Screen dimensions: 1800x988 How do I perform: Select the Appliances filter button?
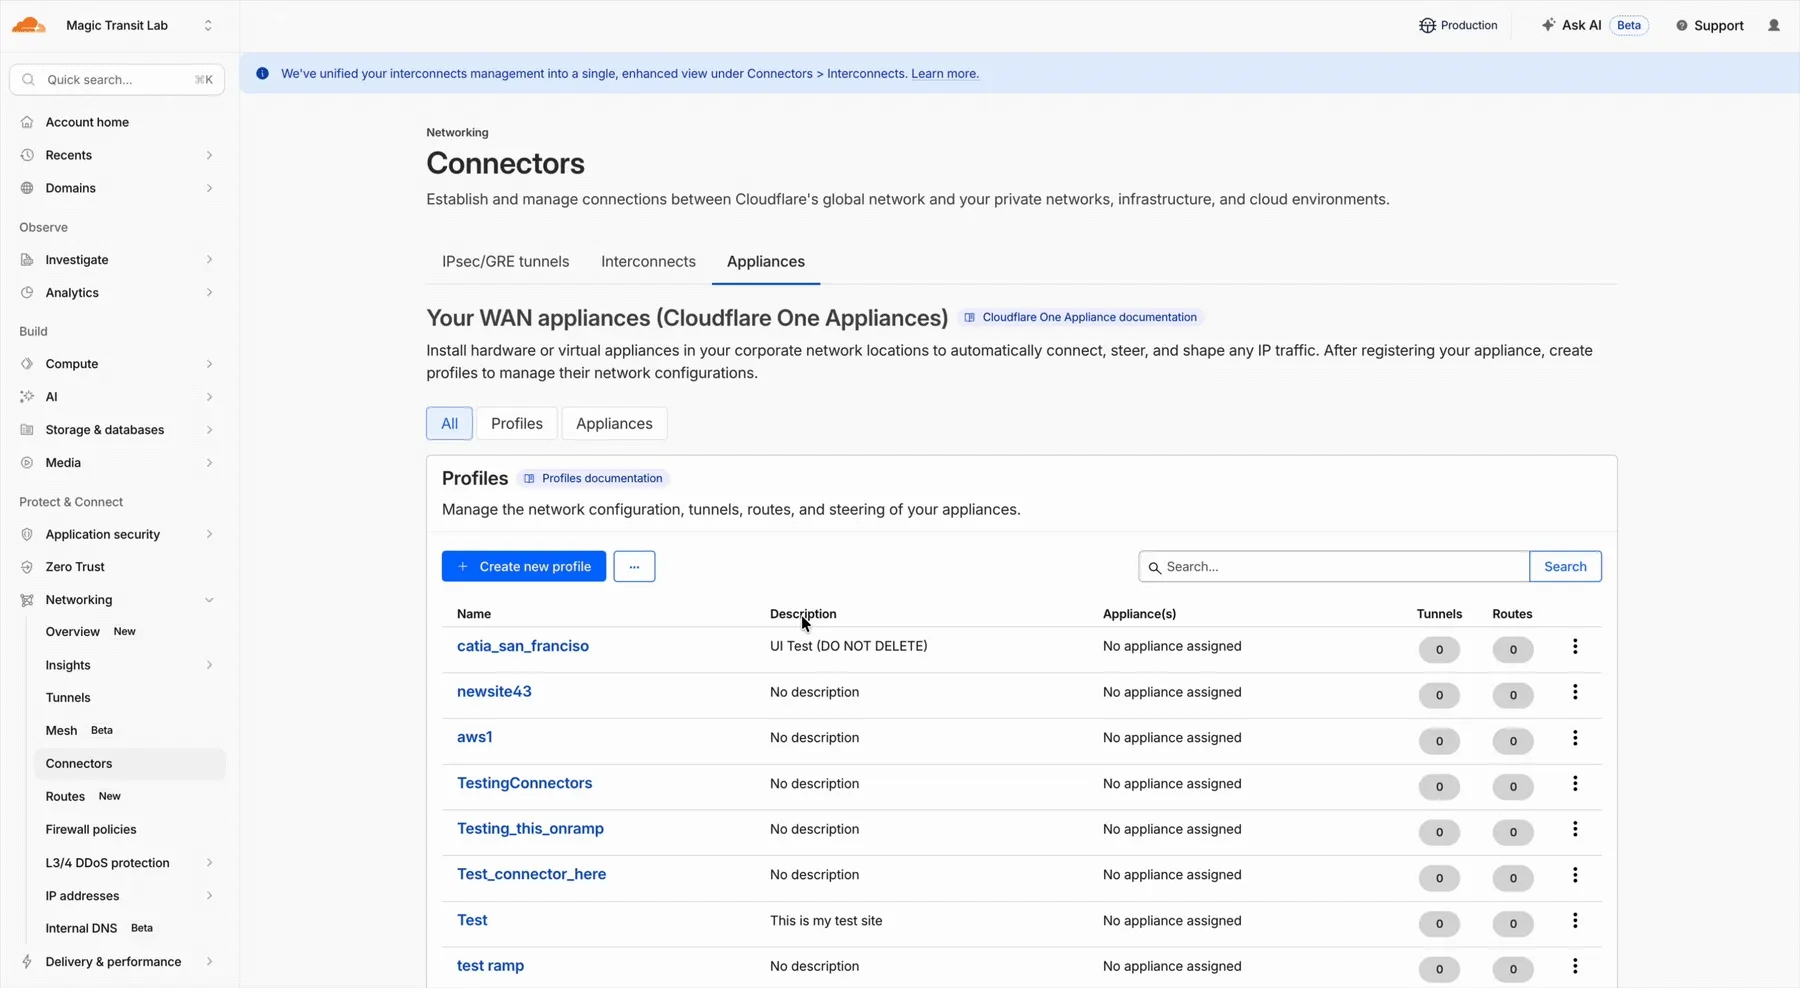(614, 424)
